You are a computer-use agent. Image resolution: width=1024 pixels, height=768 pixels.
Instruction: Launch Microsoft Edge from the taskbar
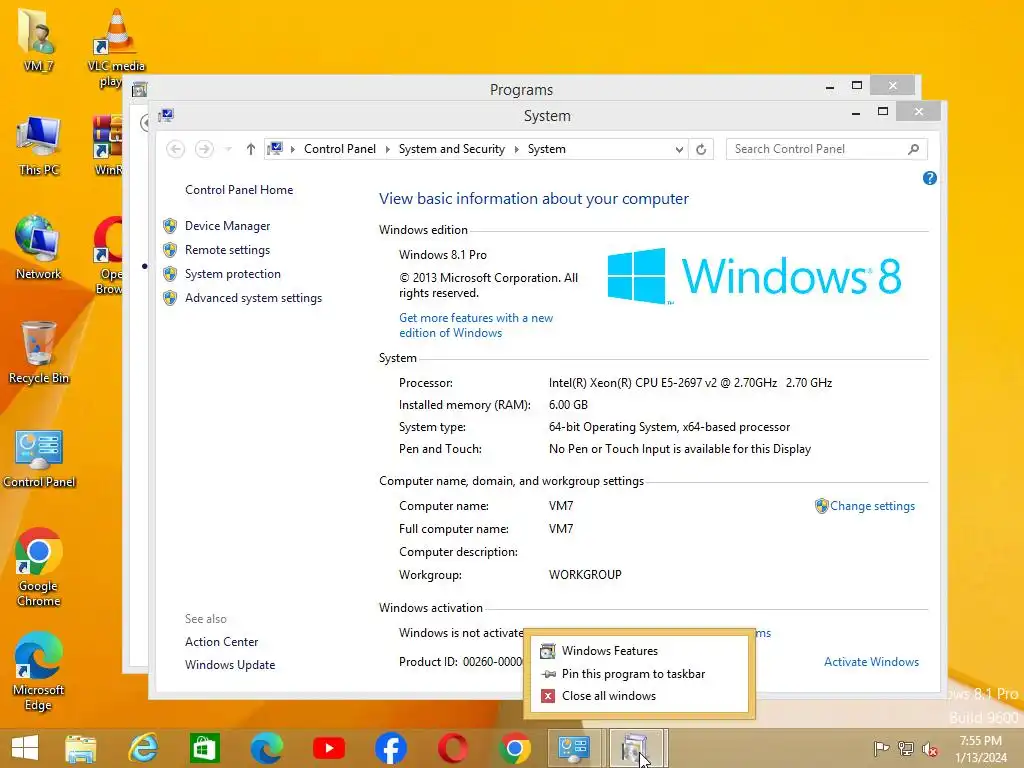(266, 748)
